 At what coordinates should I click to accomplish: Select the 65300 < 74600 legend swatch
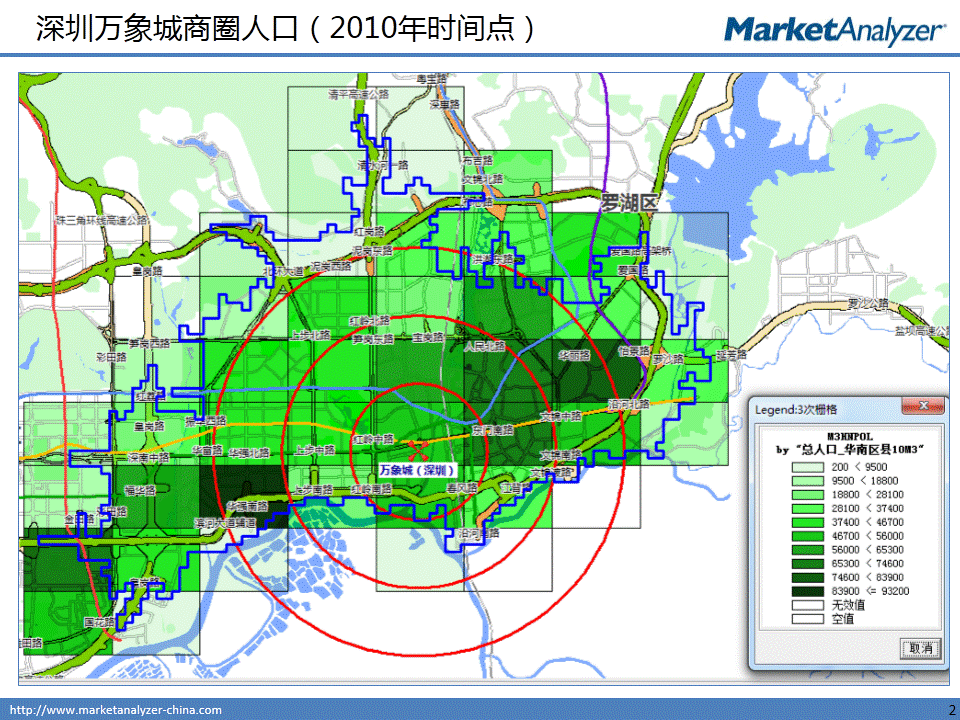point(810,564)
